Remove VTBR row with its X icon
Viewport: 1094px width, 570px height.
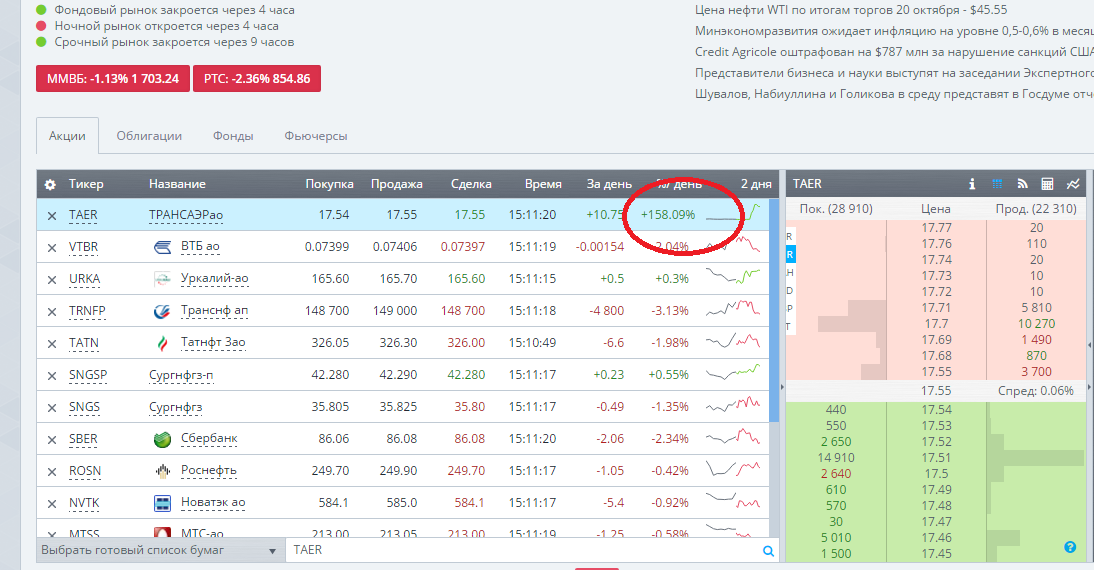(x=52, y=248)
